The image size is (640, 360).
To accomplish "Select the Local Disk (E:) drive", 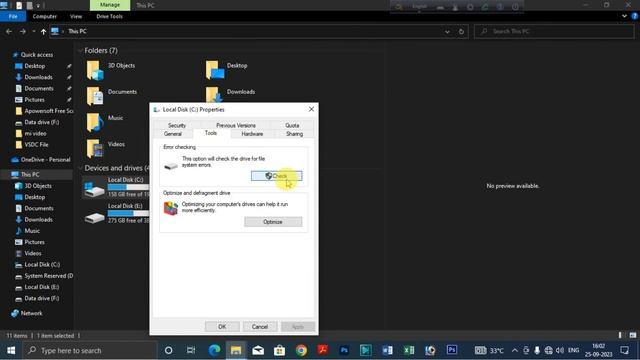I will [116, 213].
